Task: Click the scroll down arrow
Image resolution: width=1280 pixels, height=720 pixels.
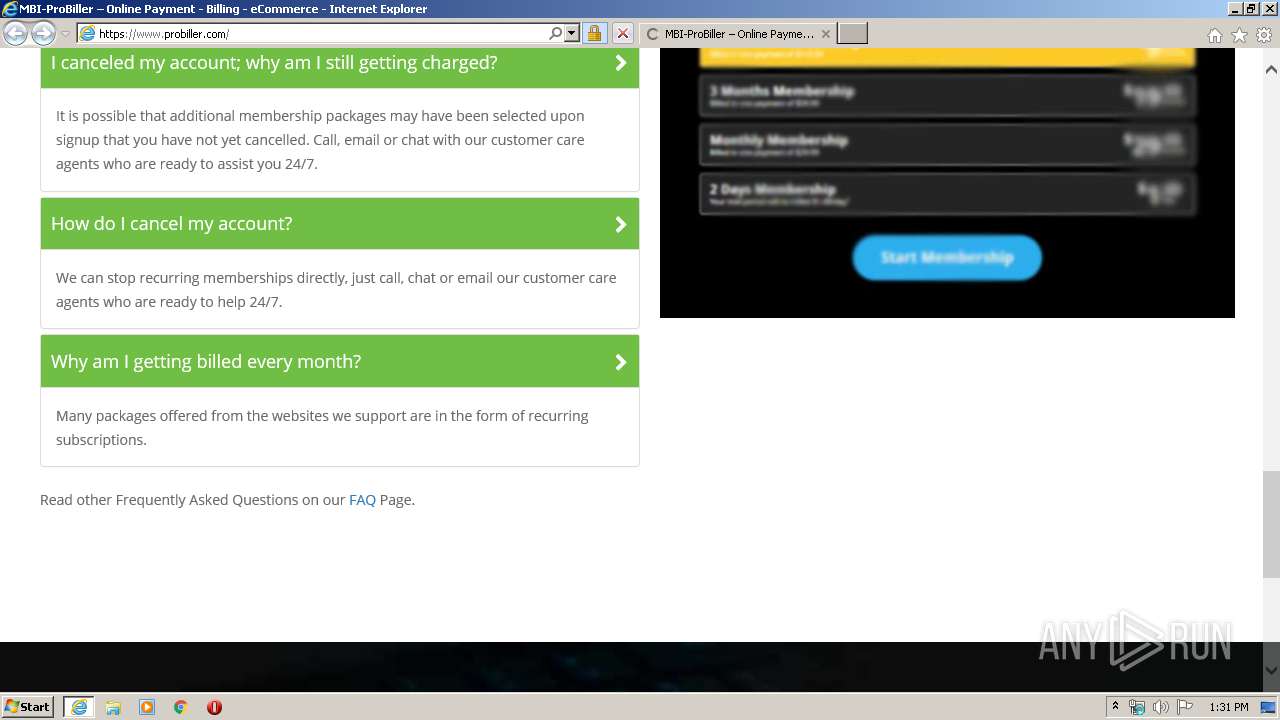Action: coord(1271,671)
